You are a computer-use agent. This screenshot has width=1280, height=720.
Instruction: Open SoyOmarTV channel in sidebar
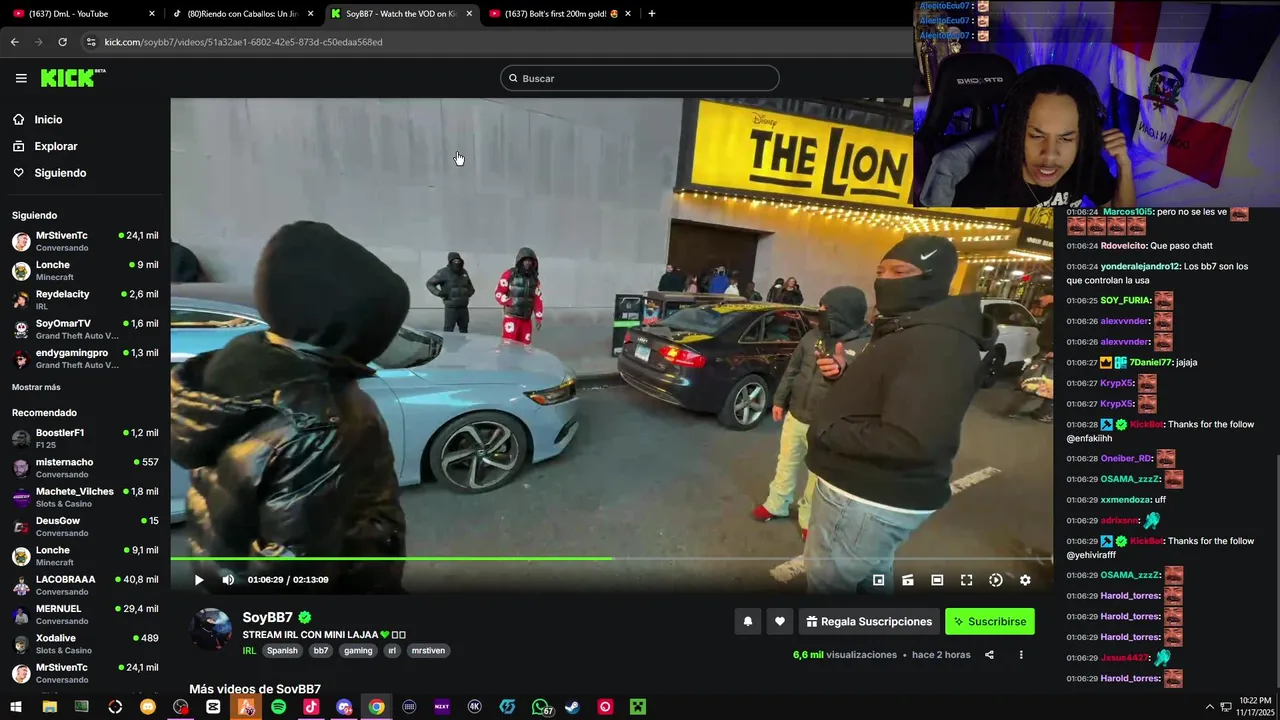click(85, 329)
